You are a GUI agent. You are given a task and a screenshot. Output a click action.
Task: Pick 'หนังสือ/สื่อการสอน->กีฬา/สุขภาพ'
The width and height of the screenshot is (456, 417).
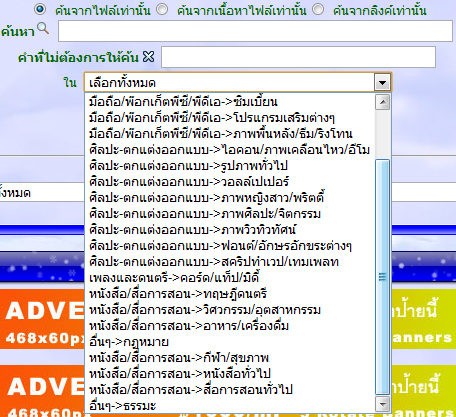click(230, 358)
